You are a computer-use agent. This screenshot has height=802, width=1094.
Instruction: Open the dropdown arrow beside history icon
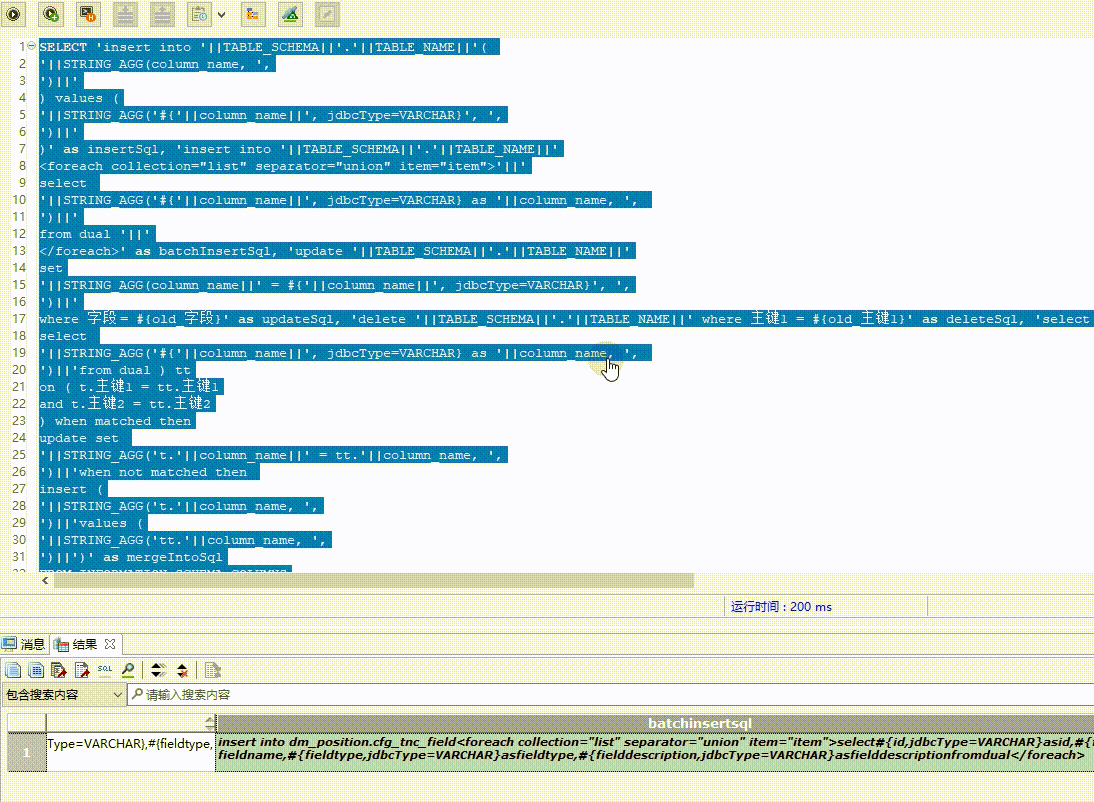tap(221, 15)
